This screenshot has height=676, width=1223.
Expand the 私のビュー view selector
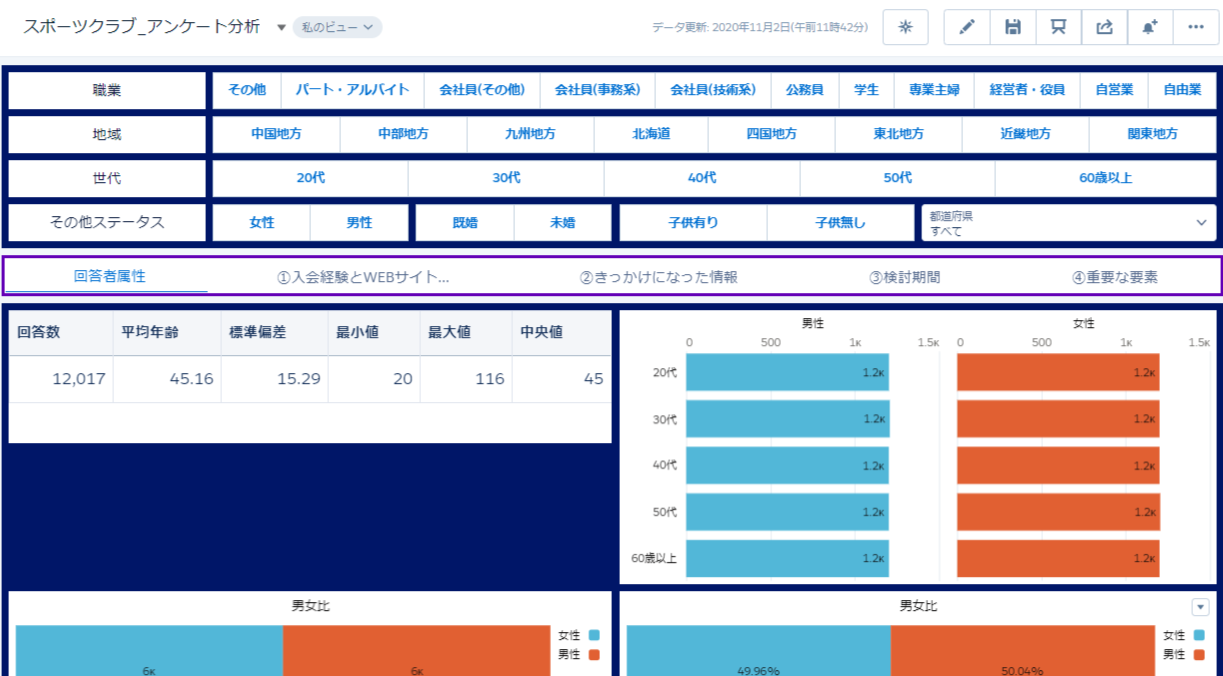tap(337, 27)
